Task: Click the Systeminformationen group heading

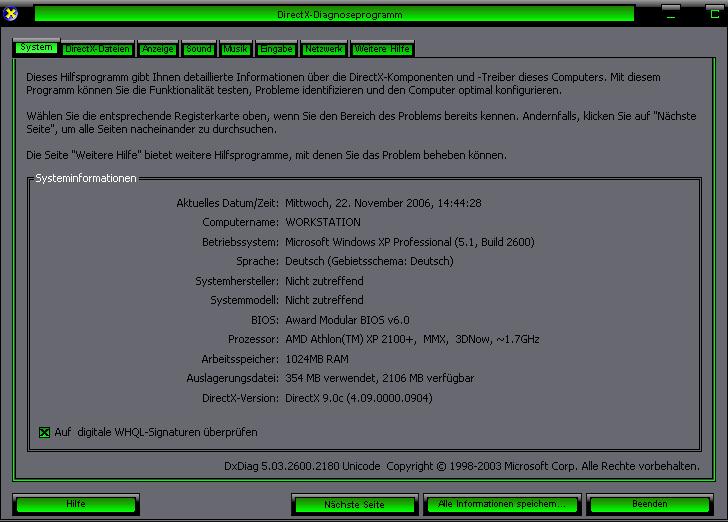Action: coord(86,178)
